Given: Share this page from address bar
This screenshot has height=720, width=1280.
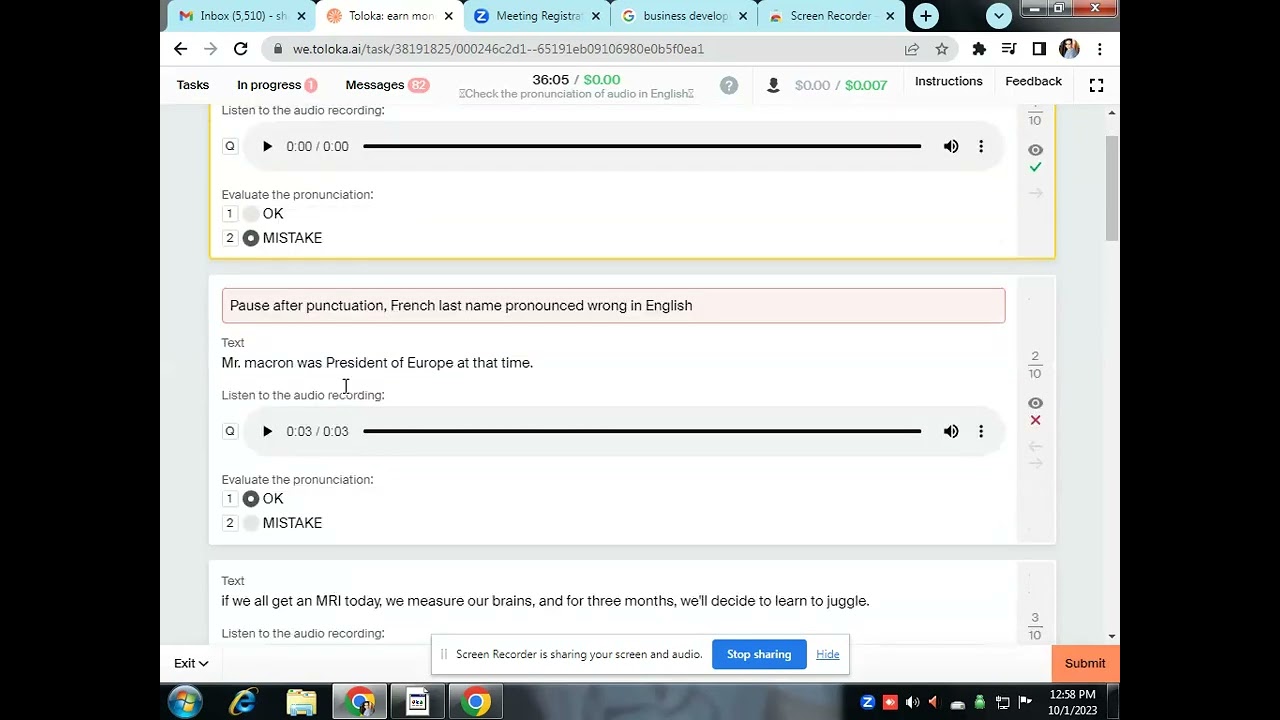Looking at the screenshot, I should click(912, 49).
